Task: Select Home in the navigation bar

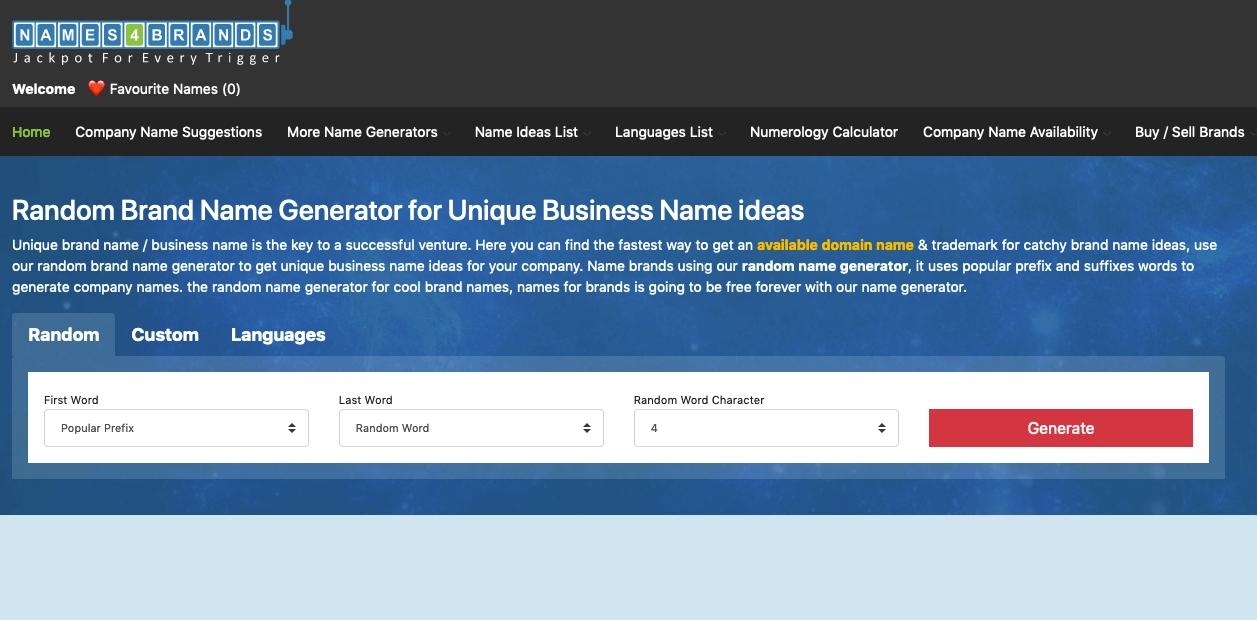Action: (31, 131)
